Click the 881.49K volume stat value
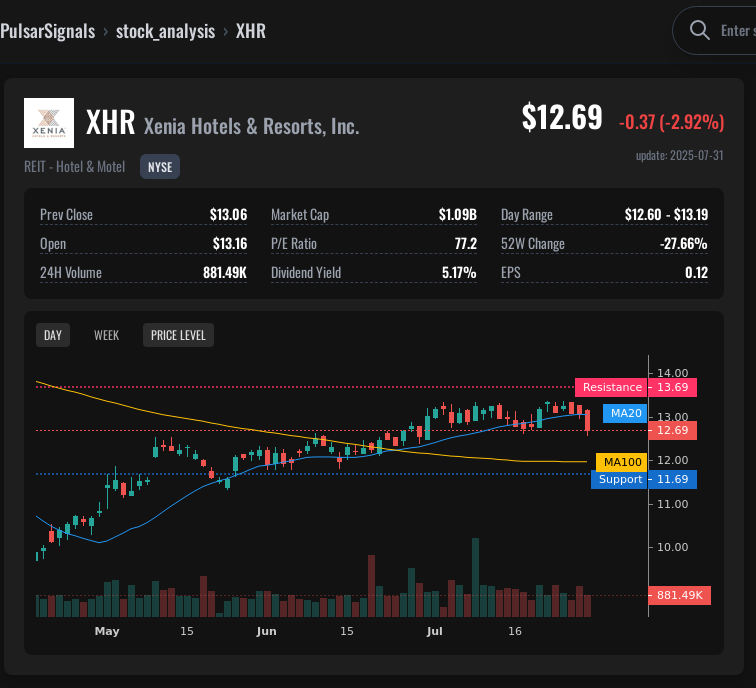 pos(225,272)
